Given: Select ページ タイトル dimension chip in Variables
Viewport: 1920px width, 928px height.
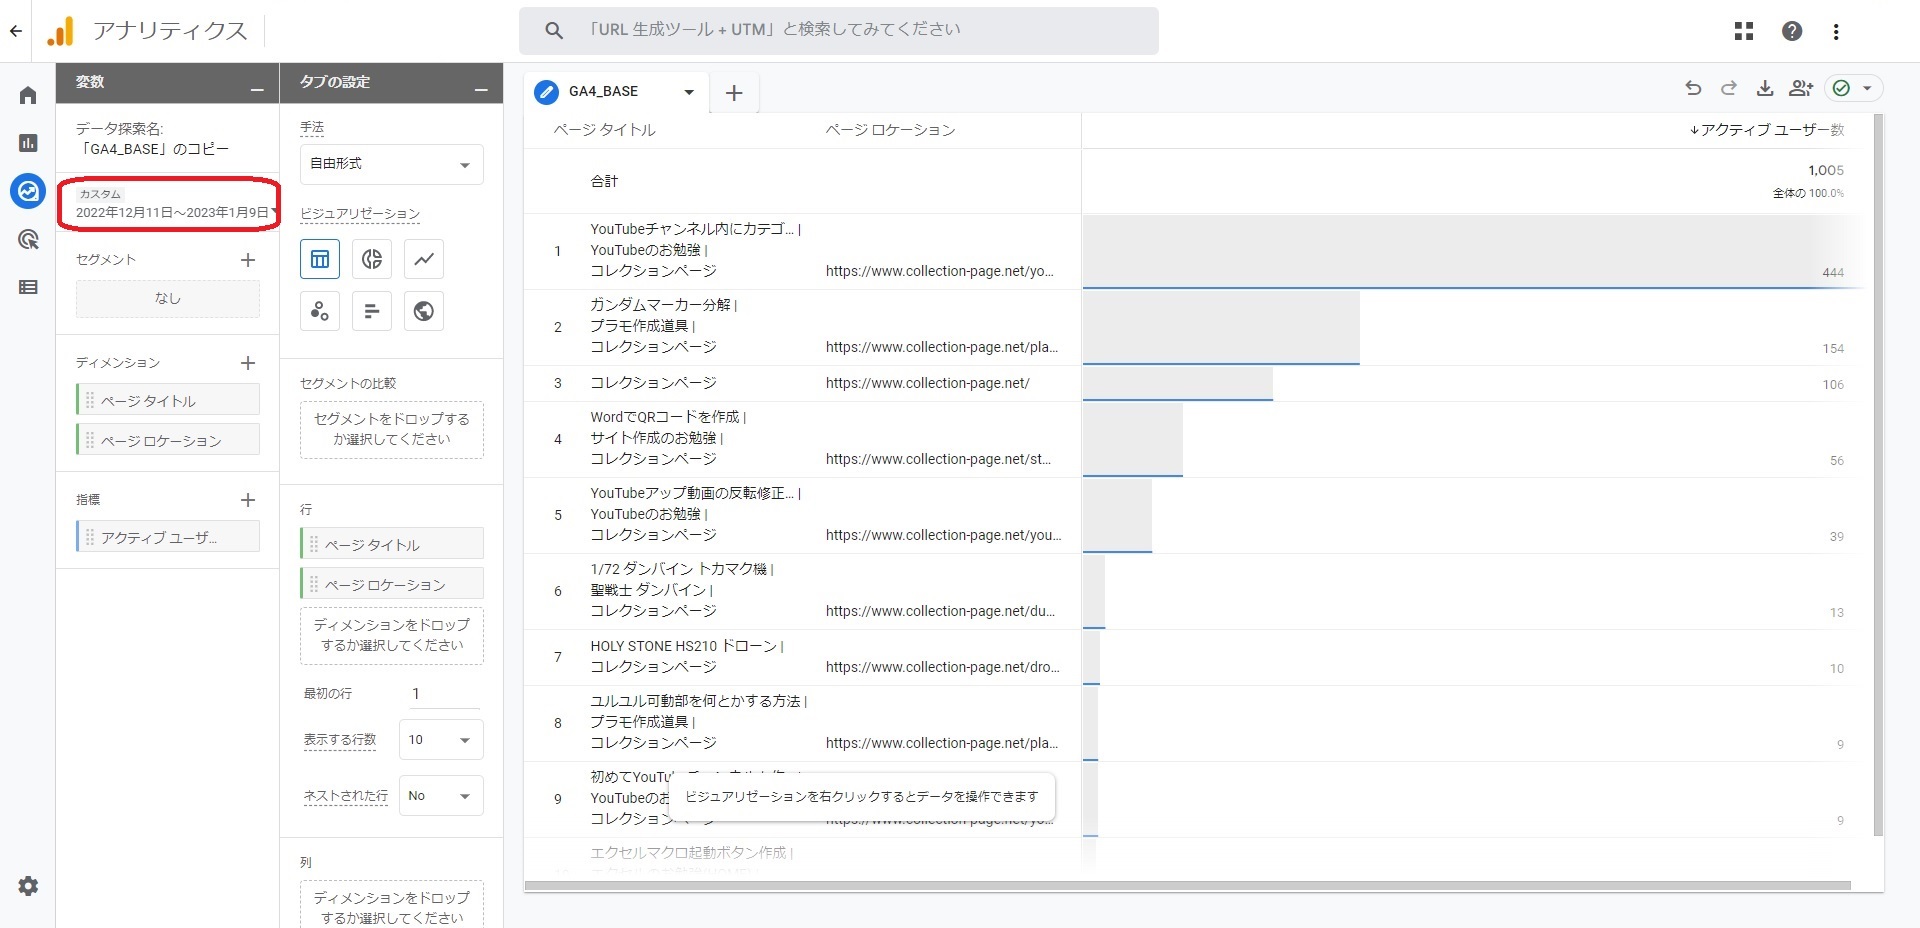Looking at the screenshot, I should pyautogui.click(x=168, y=400).
